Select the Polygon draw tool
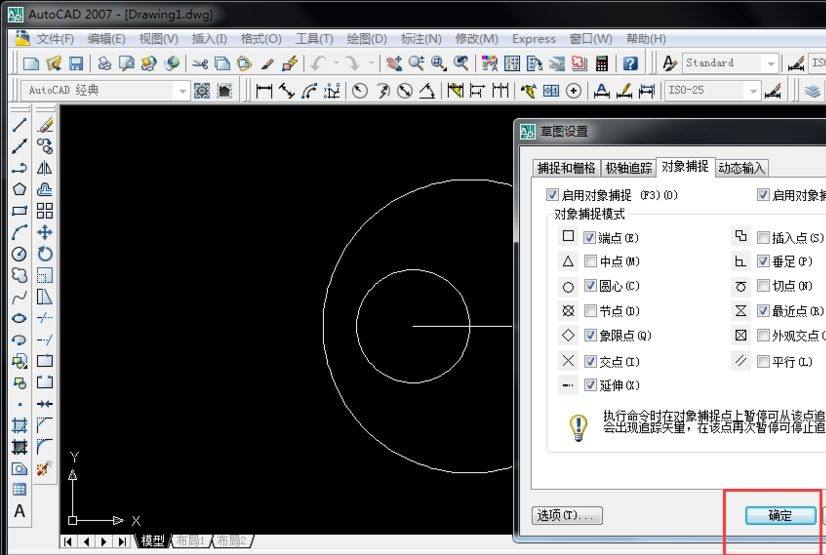Image resolution: width=826 pixels, height=555 pixels. click(x=19, y=189)
